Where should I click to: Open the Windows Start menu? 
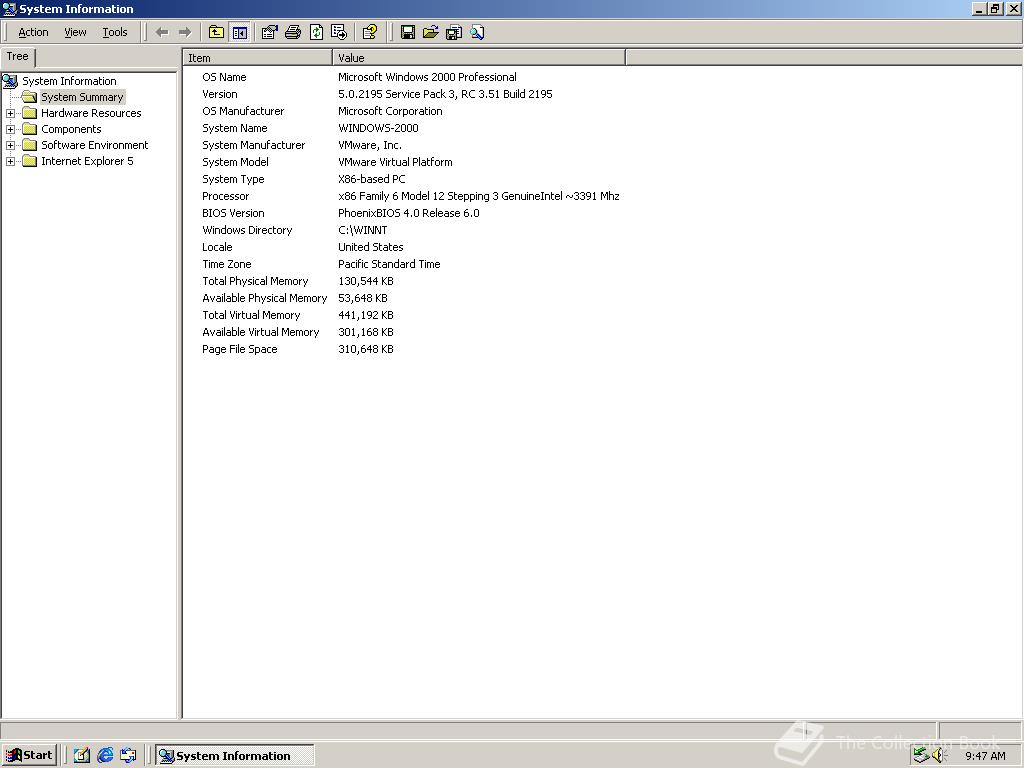29,755
